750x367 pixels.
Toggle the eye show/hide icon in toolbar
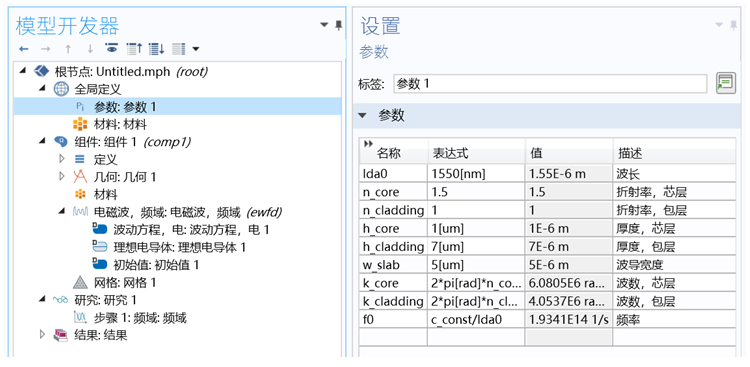click(112, 49)
